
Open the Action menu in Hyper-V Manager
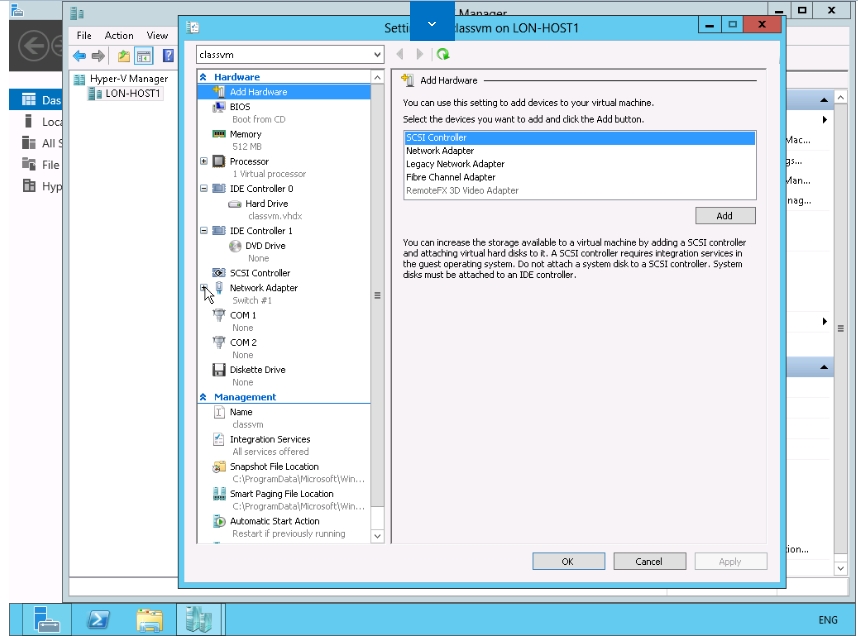pos(119,36)
